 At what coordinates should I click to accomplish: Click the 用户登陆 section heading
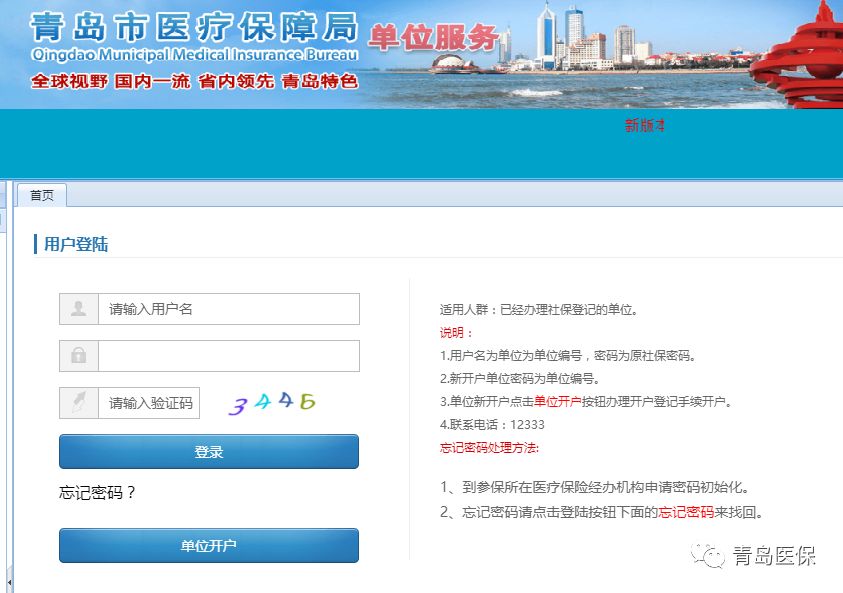pyautogui.click(x=76, y=244)
